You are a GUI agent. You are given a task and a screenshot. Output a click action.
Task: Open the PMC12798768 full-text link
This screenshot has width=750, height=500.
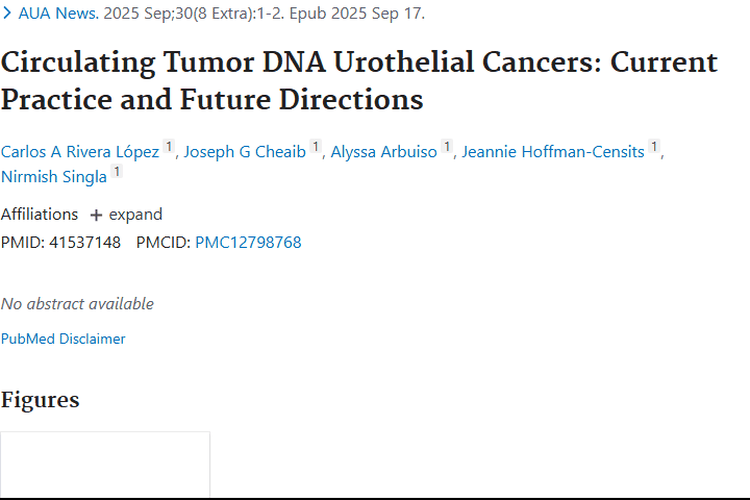coord(248,242)
